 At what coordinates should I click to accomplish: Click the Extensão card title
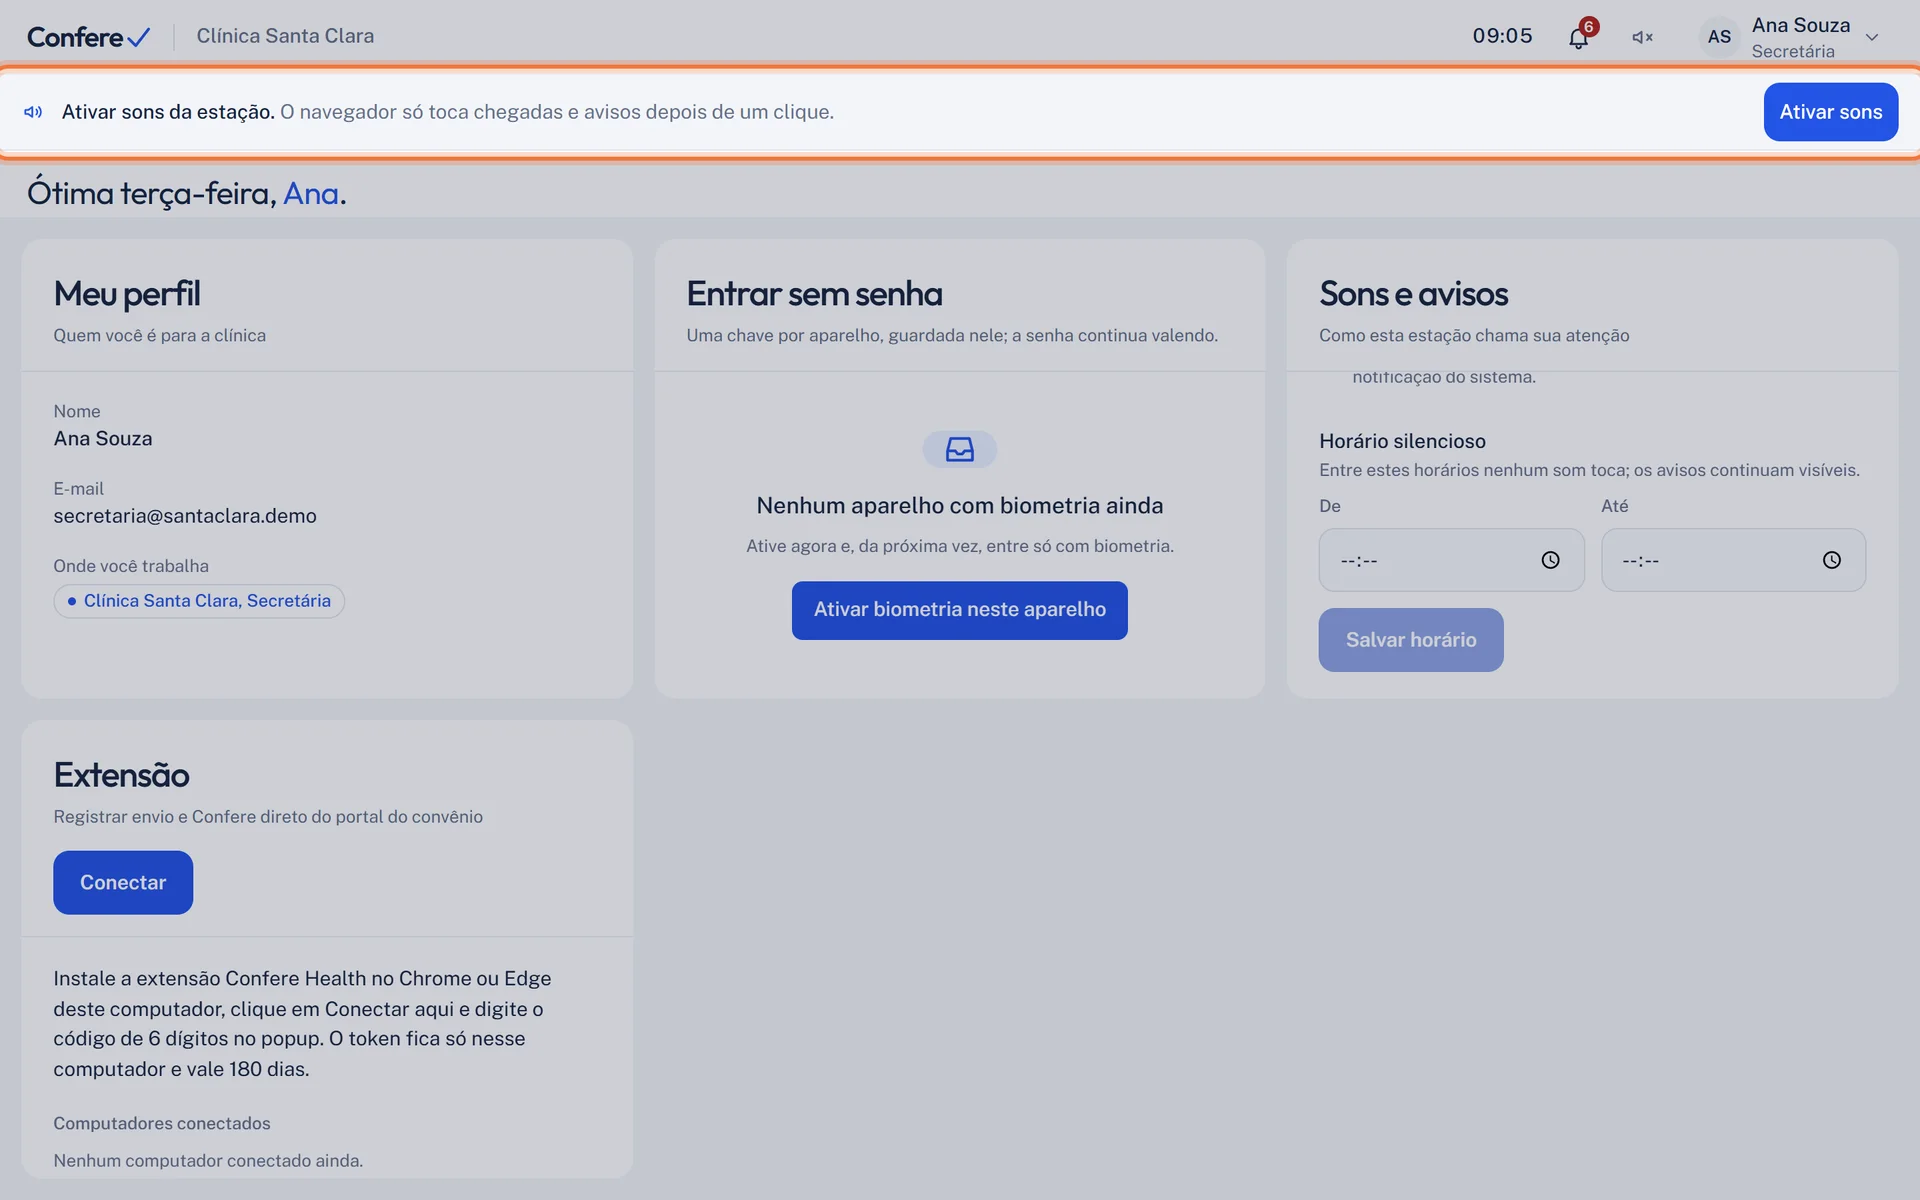pyautogui.click(x=121, y=775)
